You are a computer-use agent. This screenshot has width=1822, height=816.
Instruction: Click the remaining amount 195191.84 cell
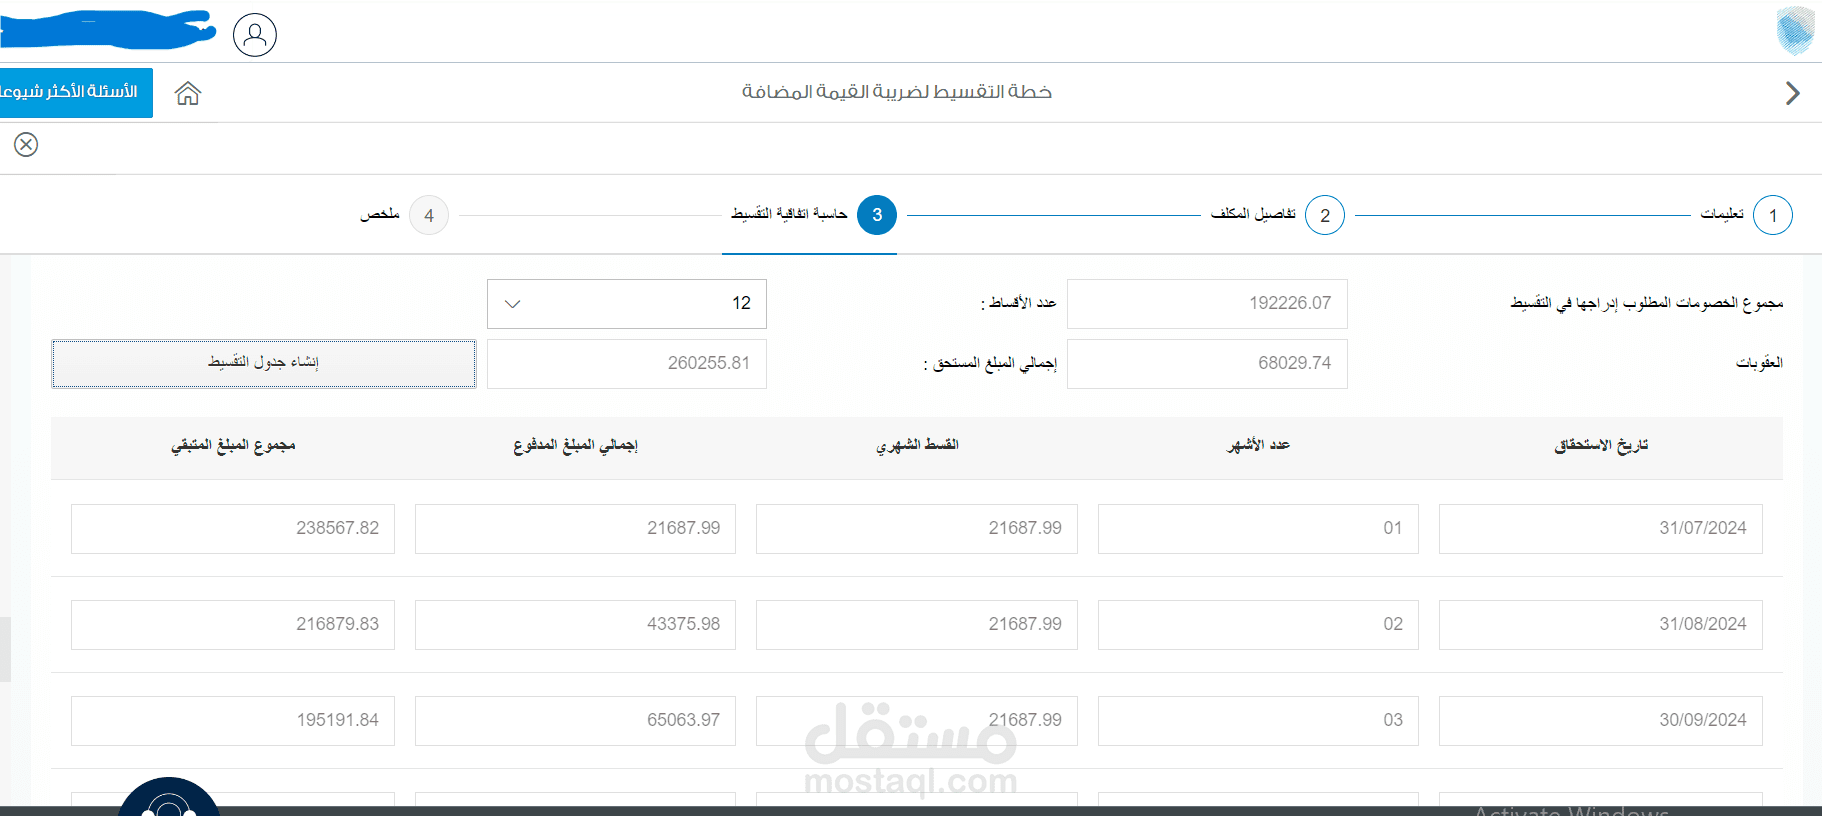233,721
